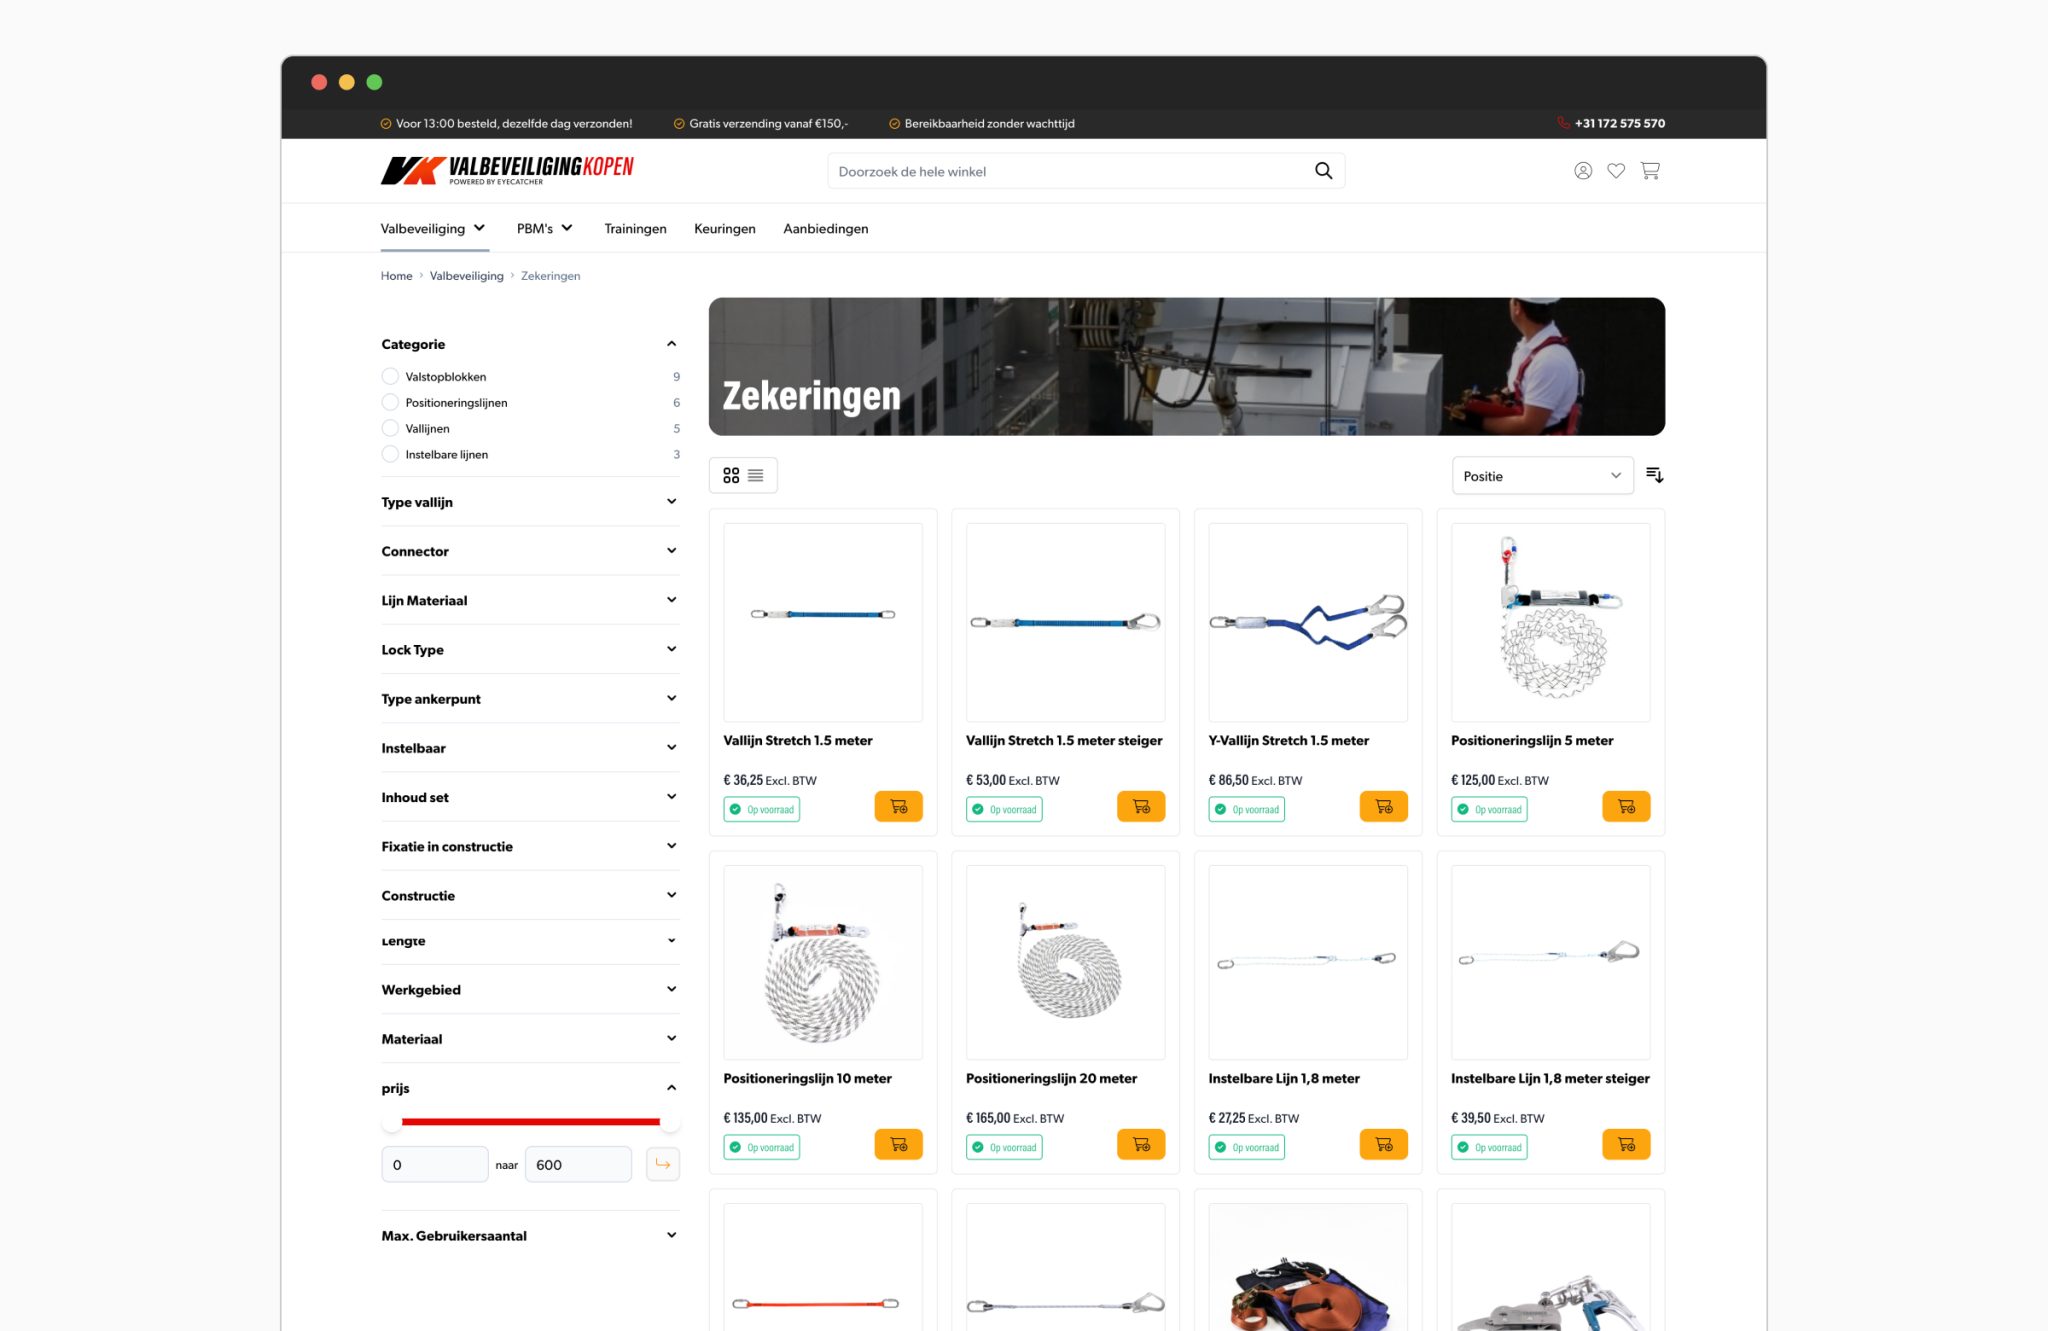Click the maximum price input showing 600
Image resolution: width=2048 pixels, height=1331 pixels.
click(x=578, y=1164)
